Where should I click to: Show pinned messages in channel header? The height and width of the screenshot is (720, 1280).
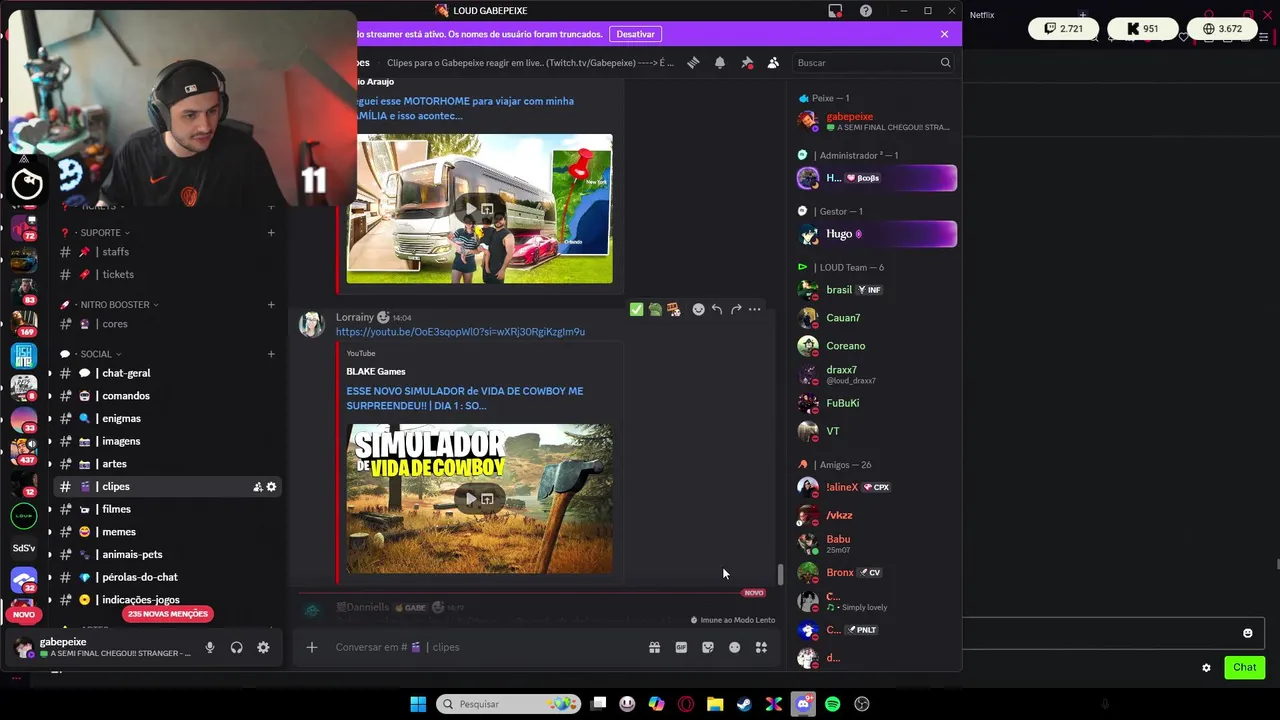747,62
